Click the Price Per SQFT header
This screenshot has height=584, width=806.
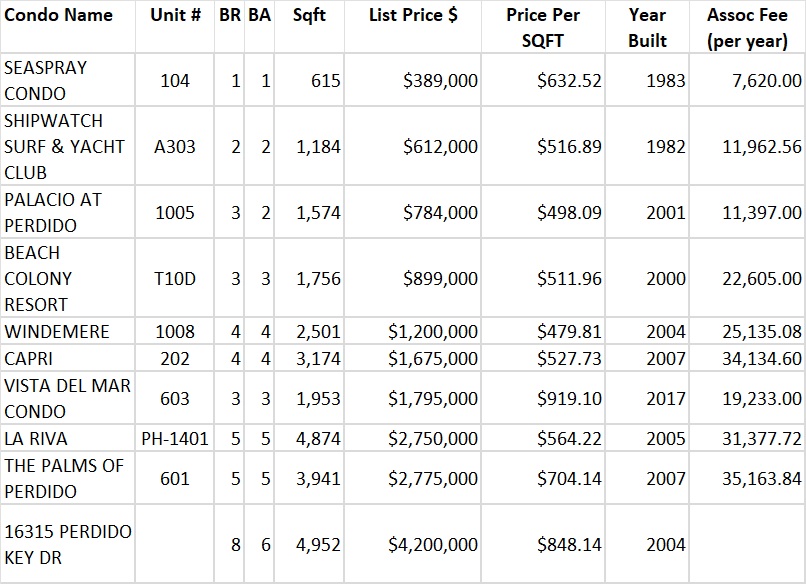tap(542, 28)
